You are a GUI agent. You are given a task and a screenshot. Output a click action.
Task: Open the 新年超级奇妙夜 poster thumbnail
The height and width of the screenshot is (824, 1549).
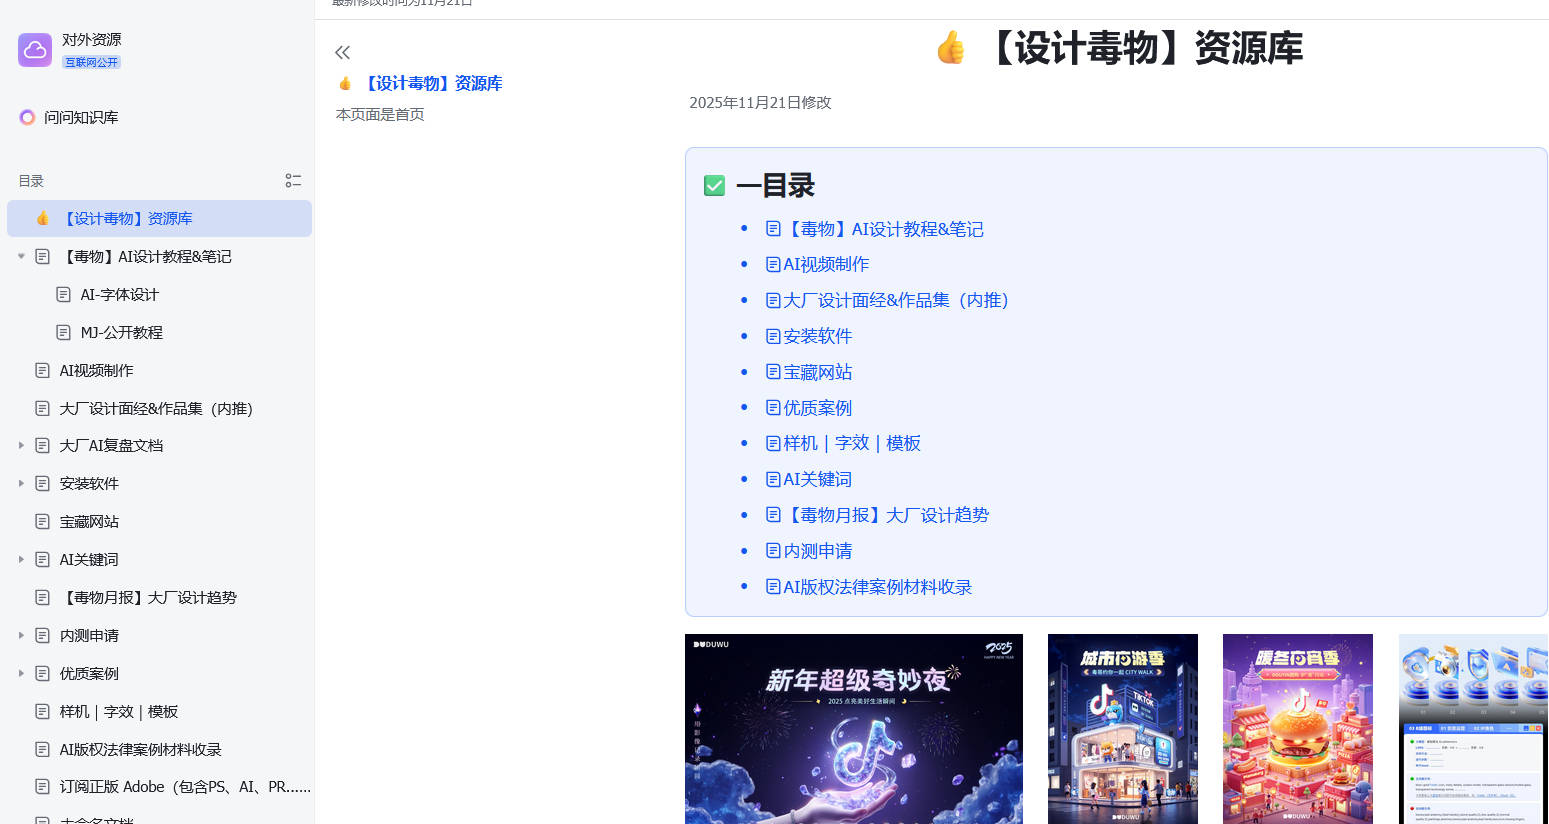(854, 729)
